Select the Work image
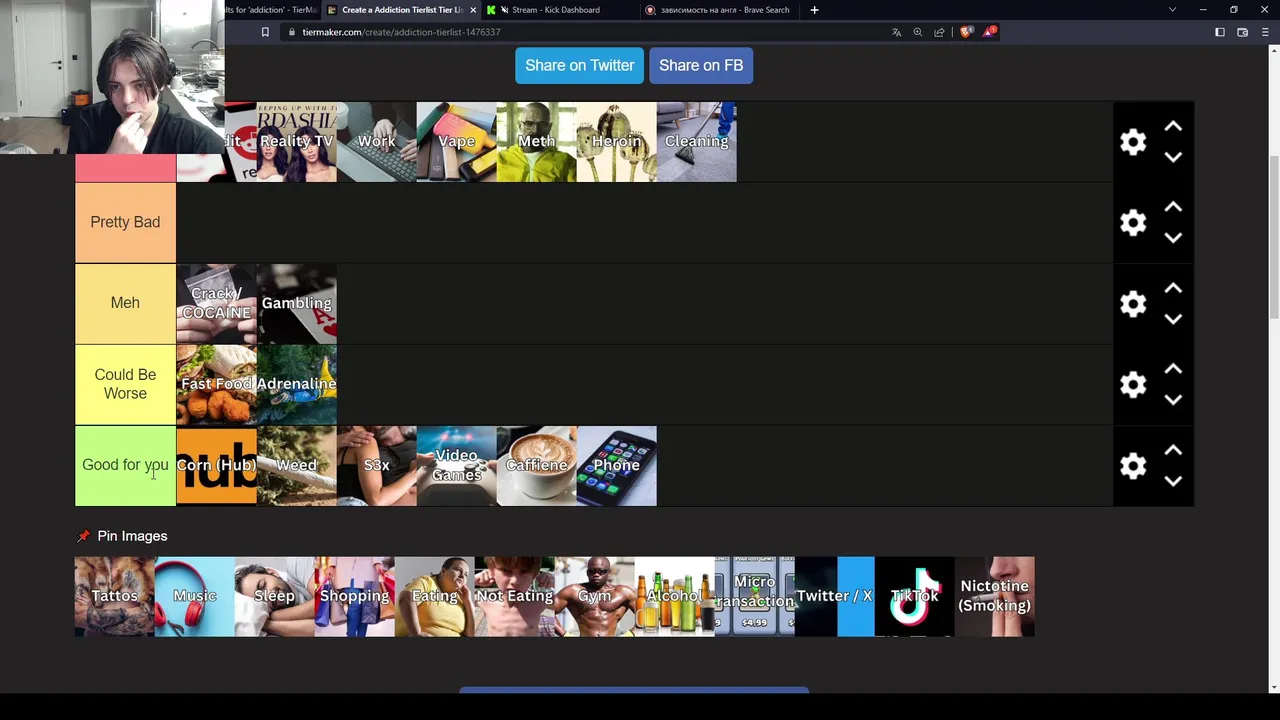The image size is (1280, 720). click(376, 141)
